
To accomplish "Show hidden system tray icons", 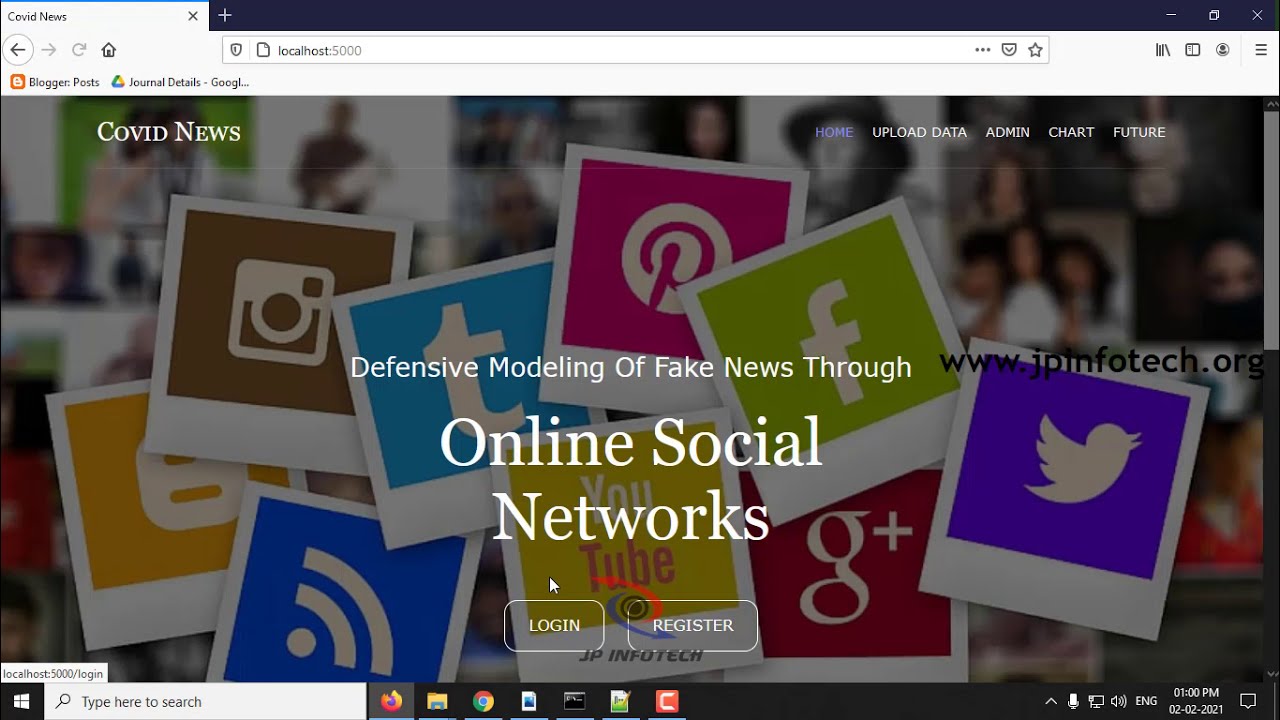I will pos(1050,701).
